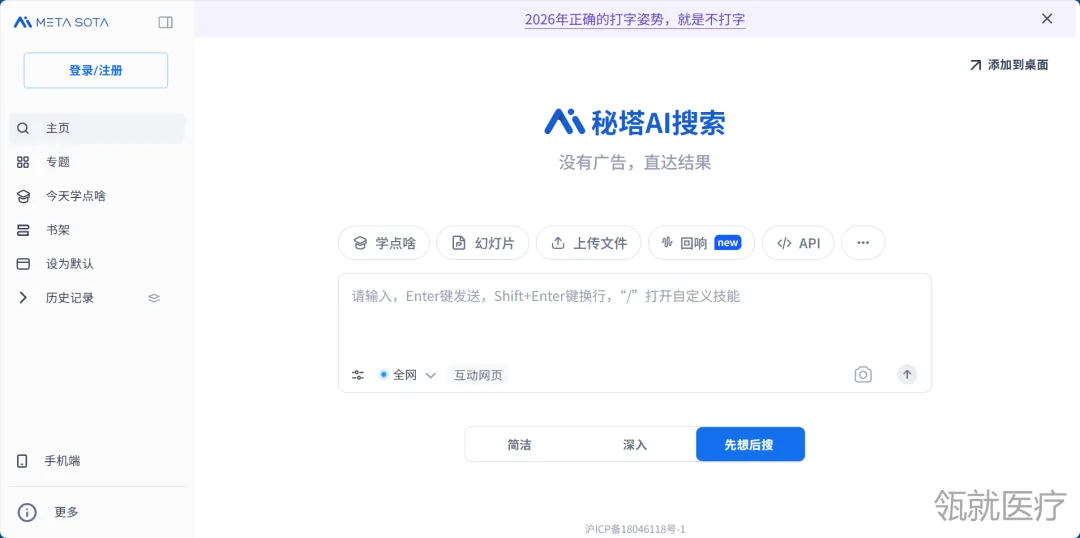Image resolution: width=1080 pixels, height=538 pixels.
Task: Open the 回响 new feature
Action: pyautogui.click(x=701, y=242)
